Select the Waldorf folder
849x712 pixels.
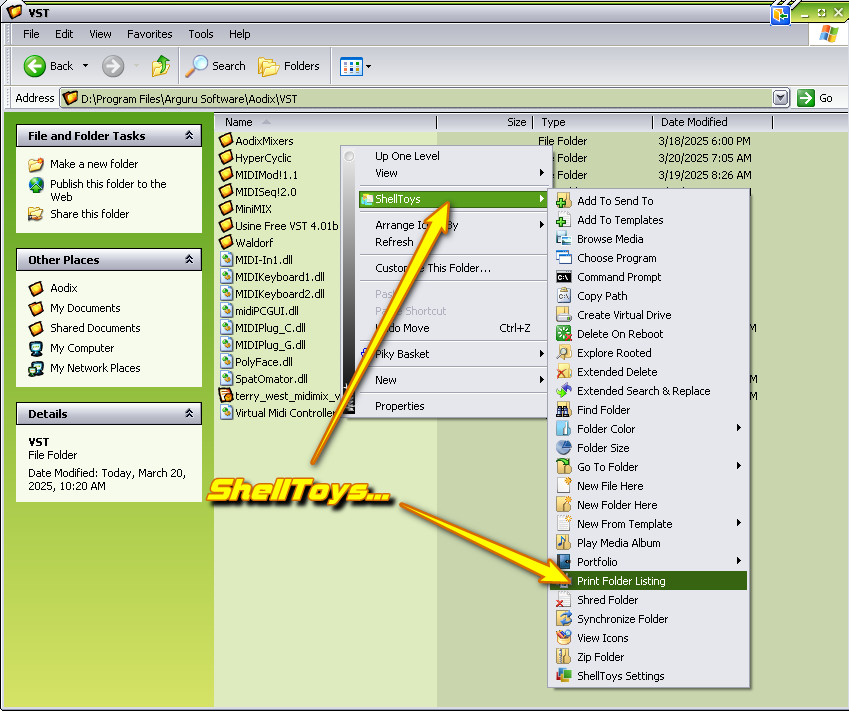click(253, 243)
